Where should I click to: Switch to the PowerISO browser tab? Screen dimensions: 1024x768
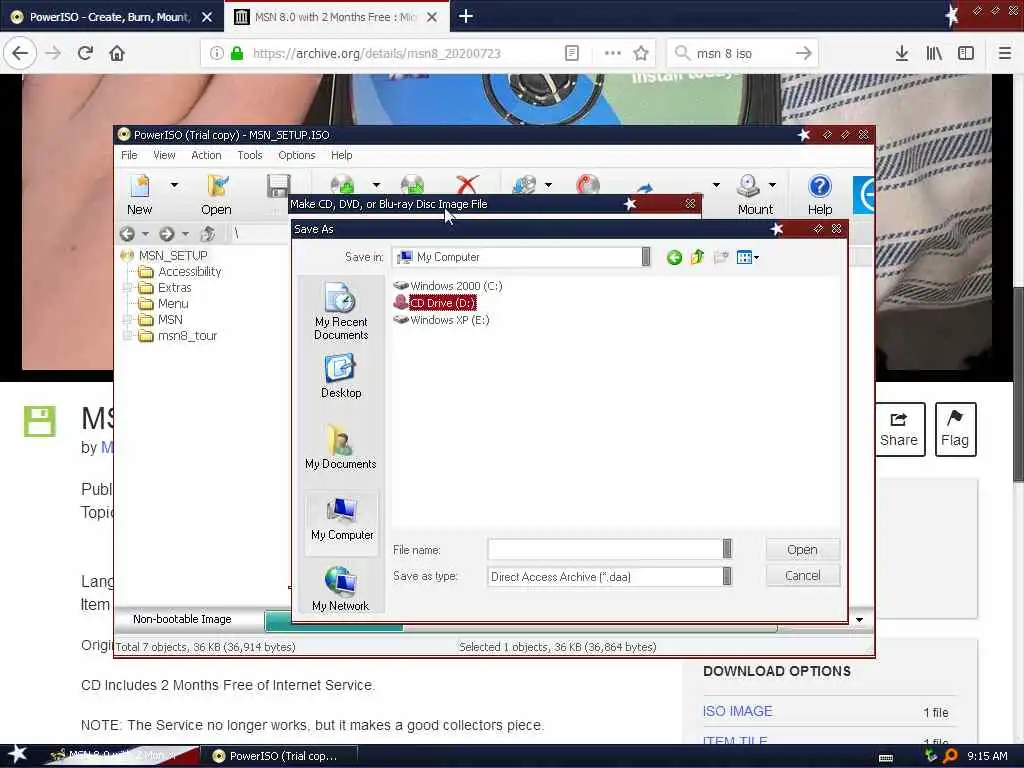[x=111, y=17]
